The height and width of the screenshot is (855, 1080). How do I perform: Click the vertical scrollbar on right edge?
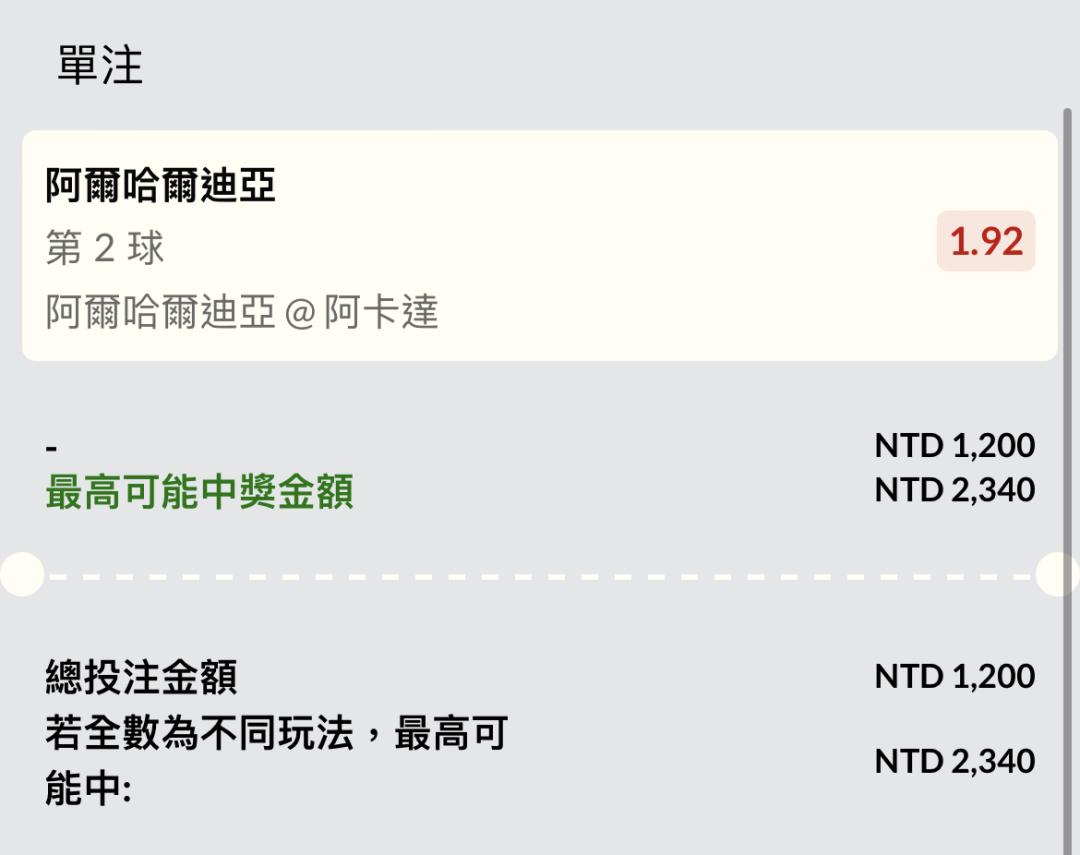[1067, 400]
